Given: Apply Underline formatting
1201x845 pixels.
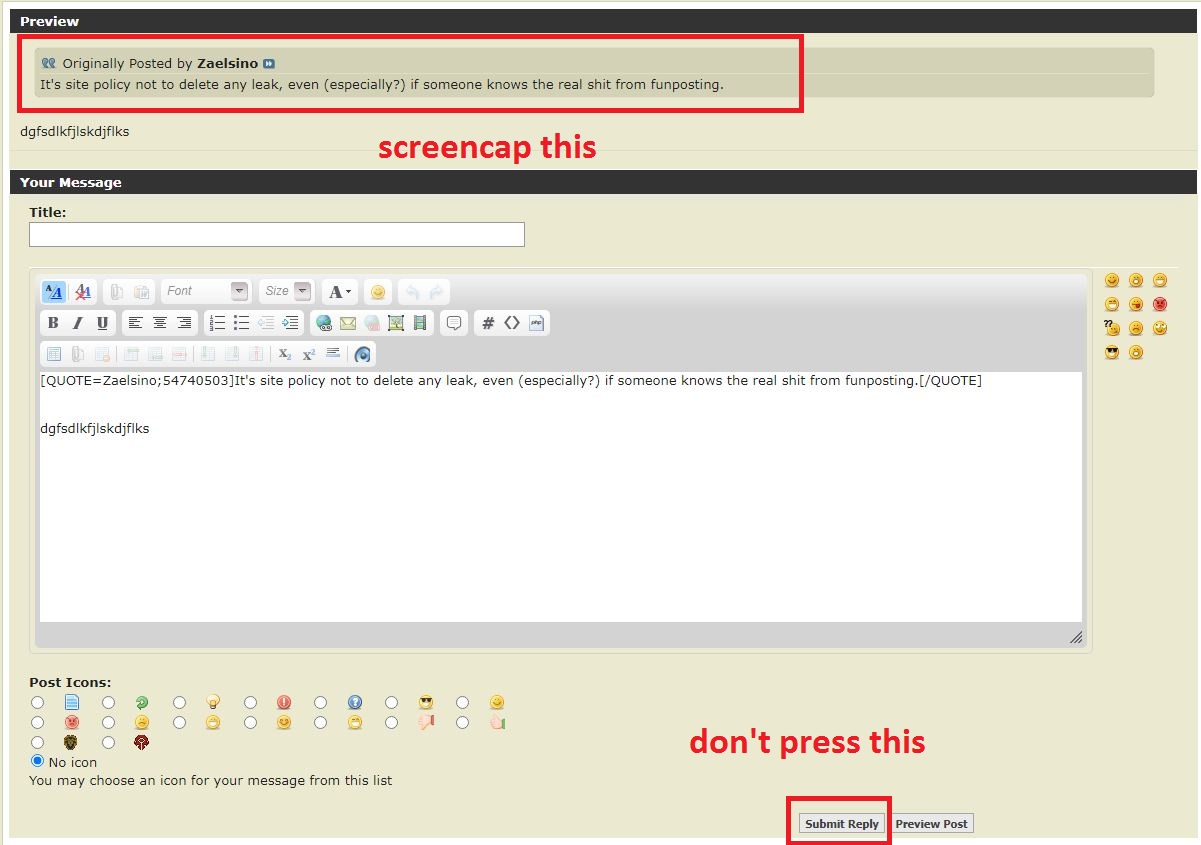Looking at the screenshot, I should click(102, 323).
